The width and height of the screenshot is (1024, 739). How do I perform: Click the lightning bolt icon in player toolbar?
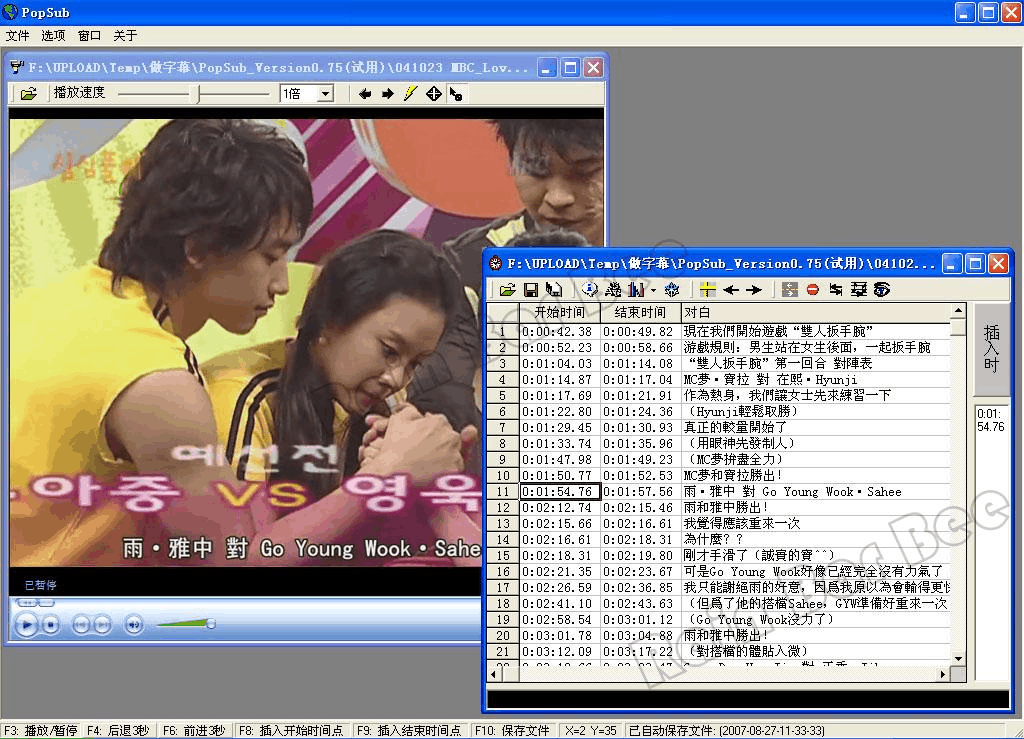click(410, 94)
